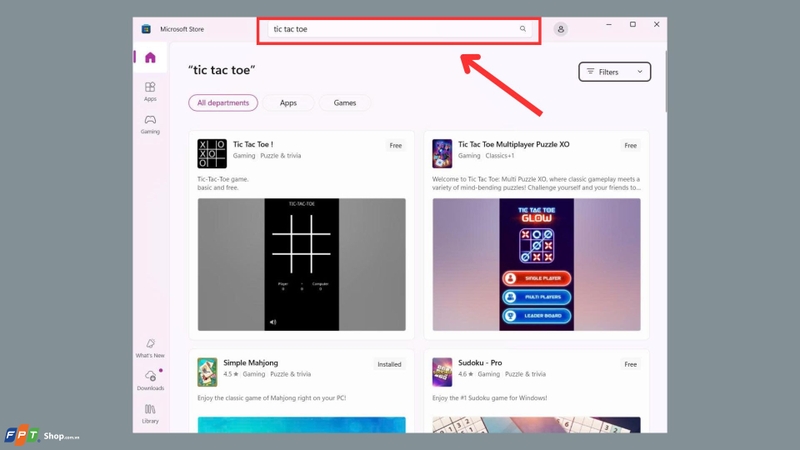Click Free button for Tic Tac Toe !
The width and height of the screenshot is (800, 450).
click(395, 145)
